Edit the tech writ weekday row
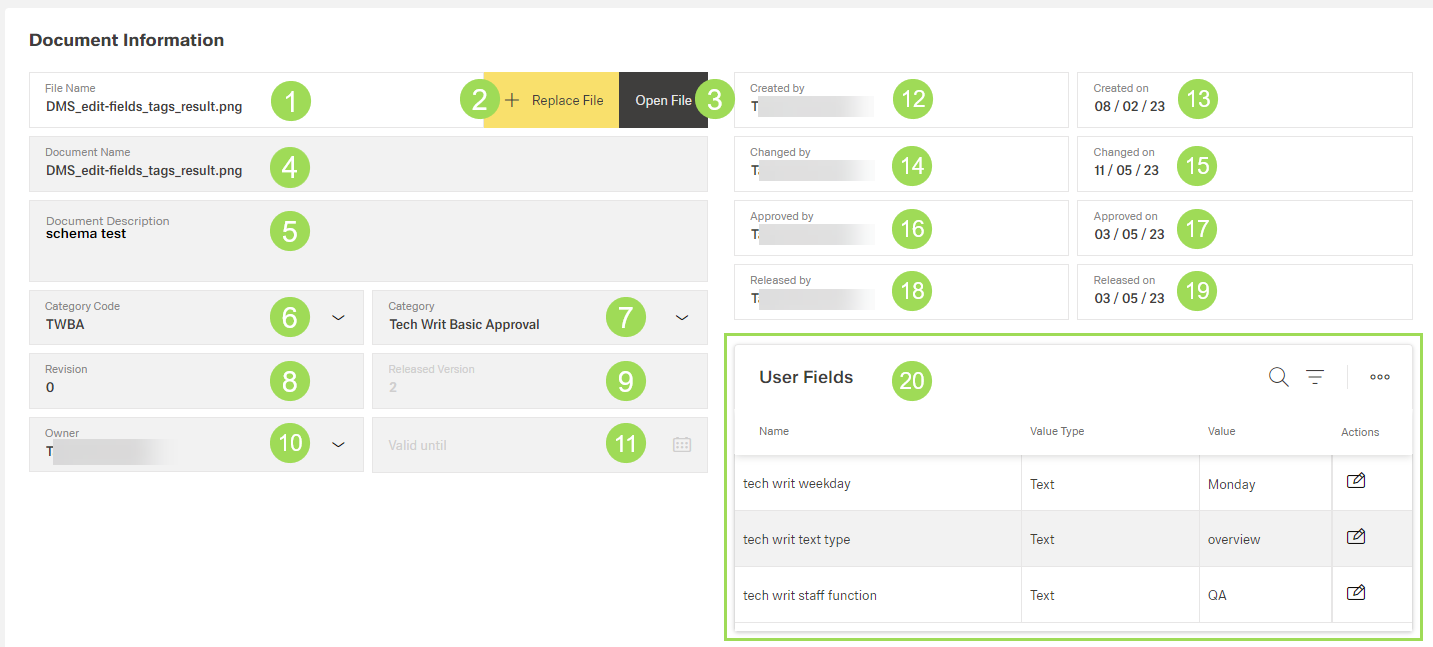Image resolution: width=1433 pixels, height=647 pixels. [x=1356, y=481]
